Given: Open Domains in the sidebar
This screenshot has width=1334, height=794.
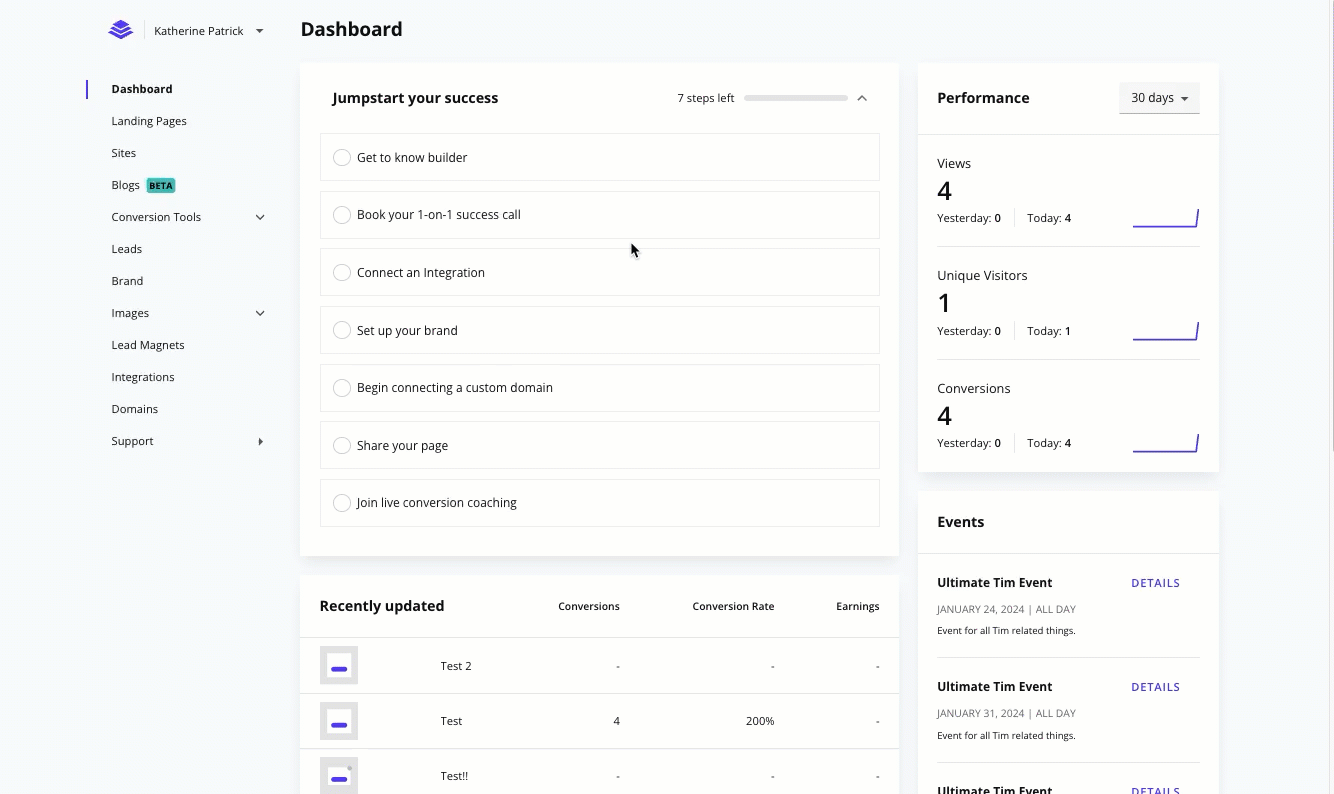Looking at the screenshot, I should click(135, 409).
